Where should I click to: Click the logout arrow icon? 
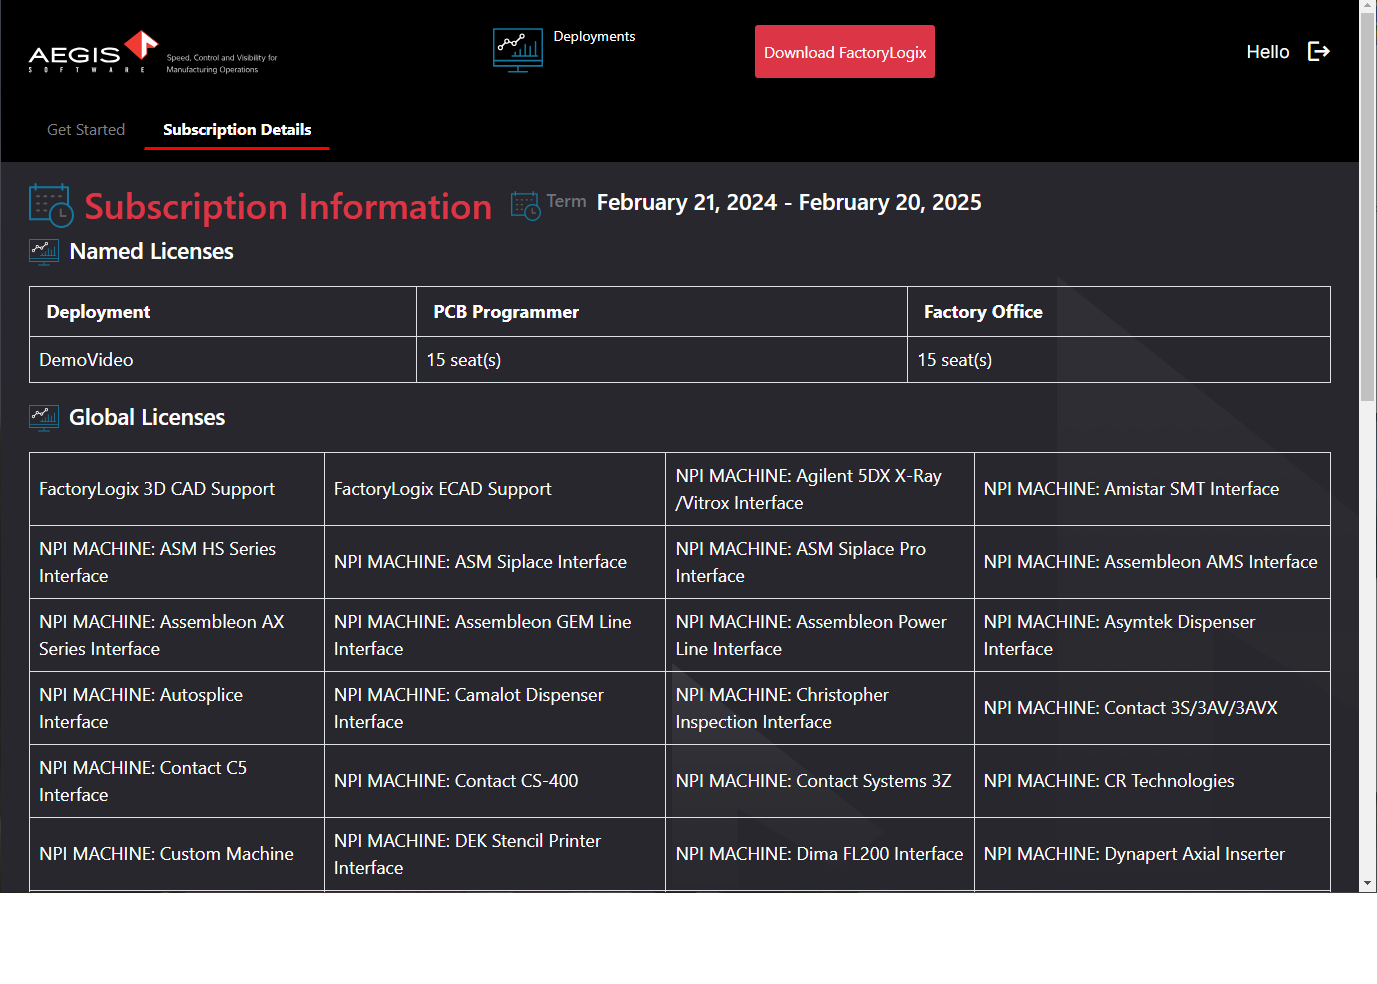pos(1319,51)
